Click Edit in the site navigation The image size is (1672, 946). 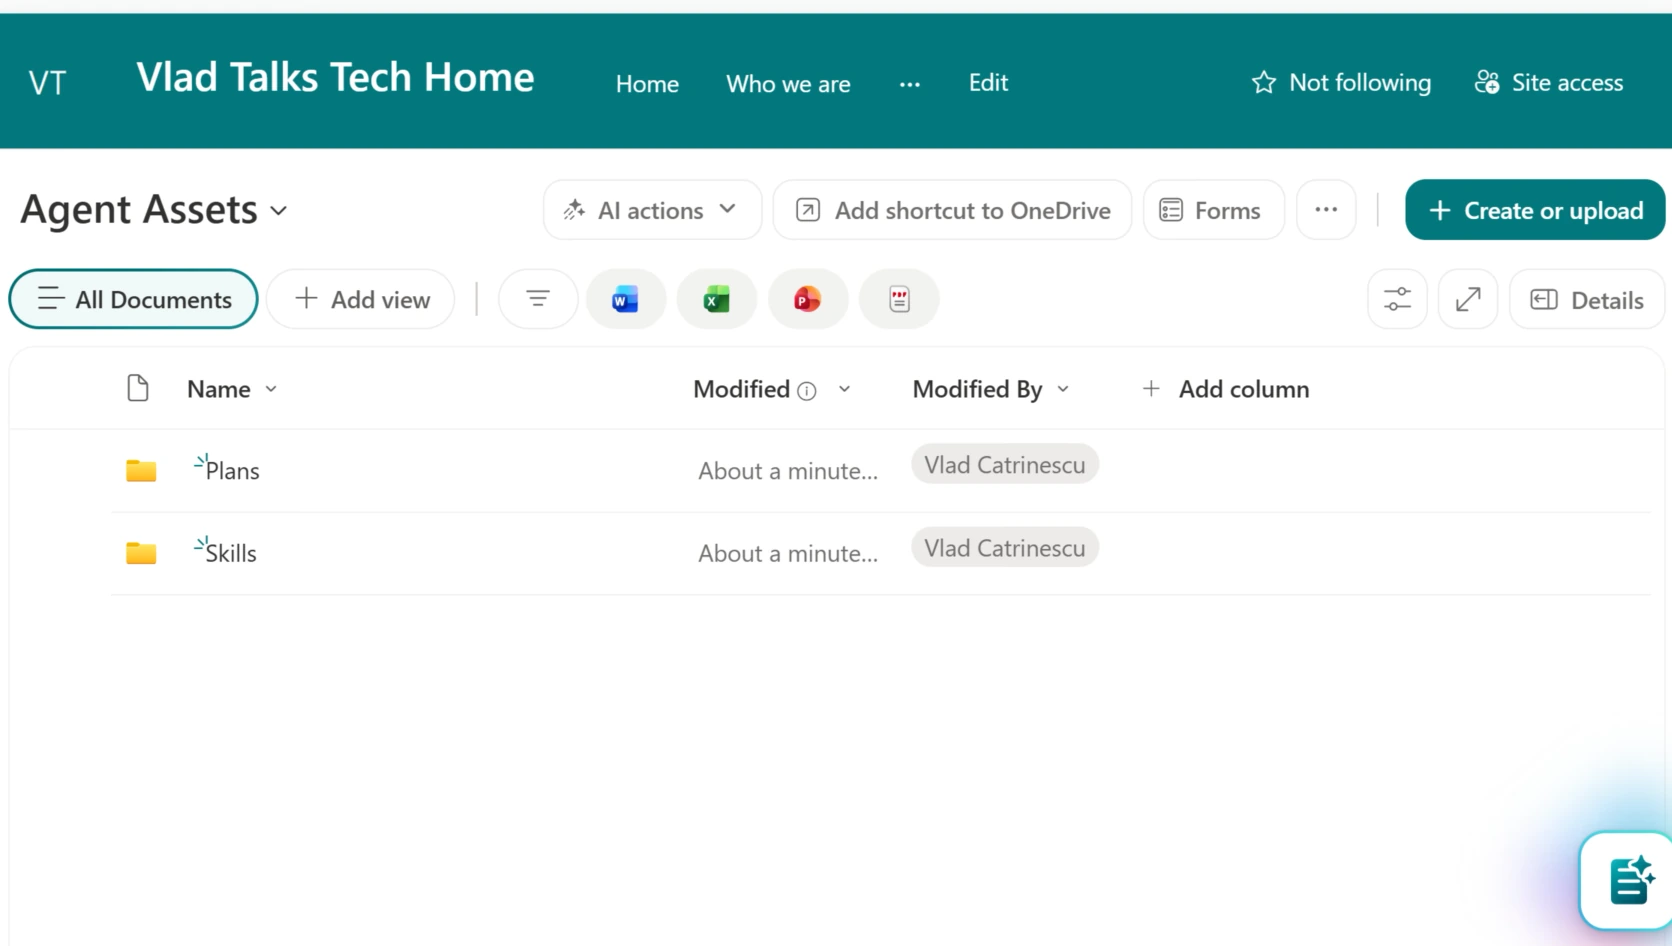(988, 83)
